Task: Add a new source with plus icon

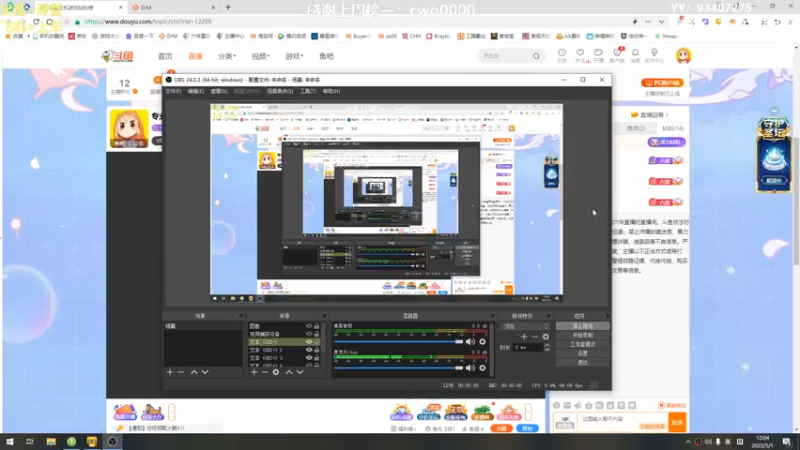Action: pyautogui.click(x=254, y=372)
